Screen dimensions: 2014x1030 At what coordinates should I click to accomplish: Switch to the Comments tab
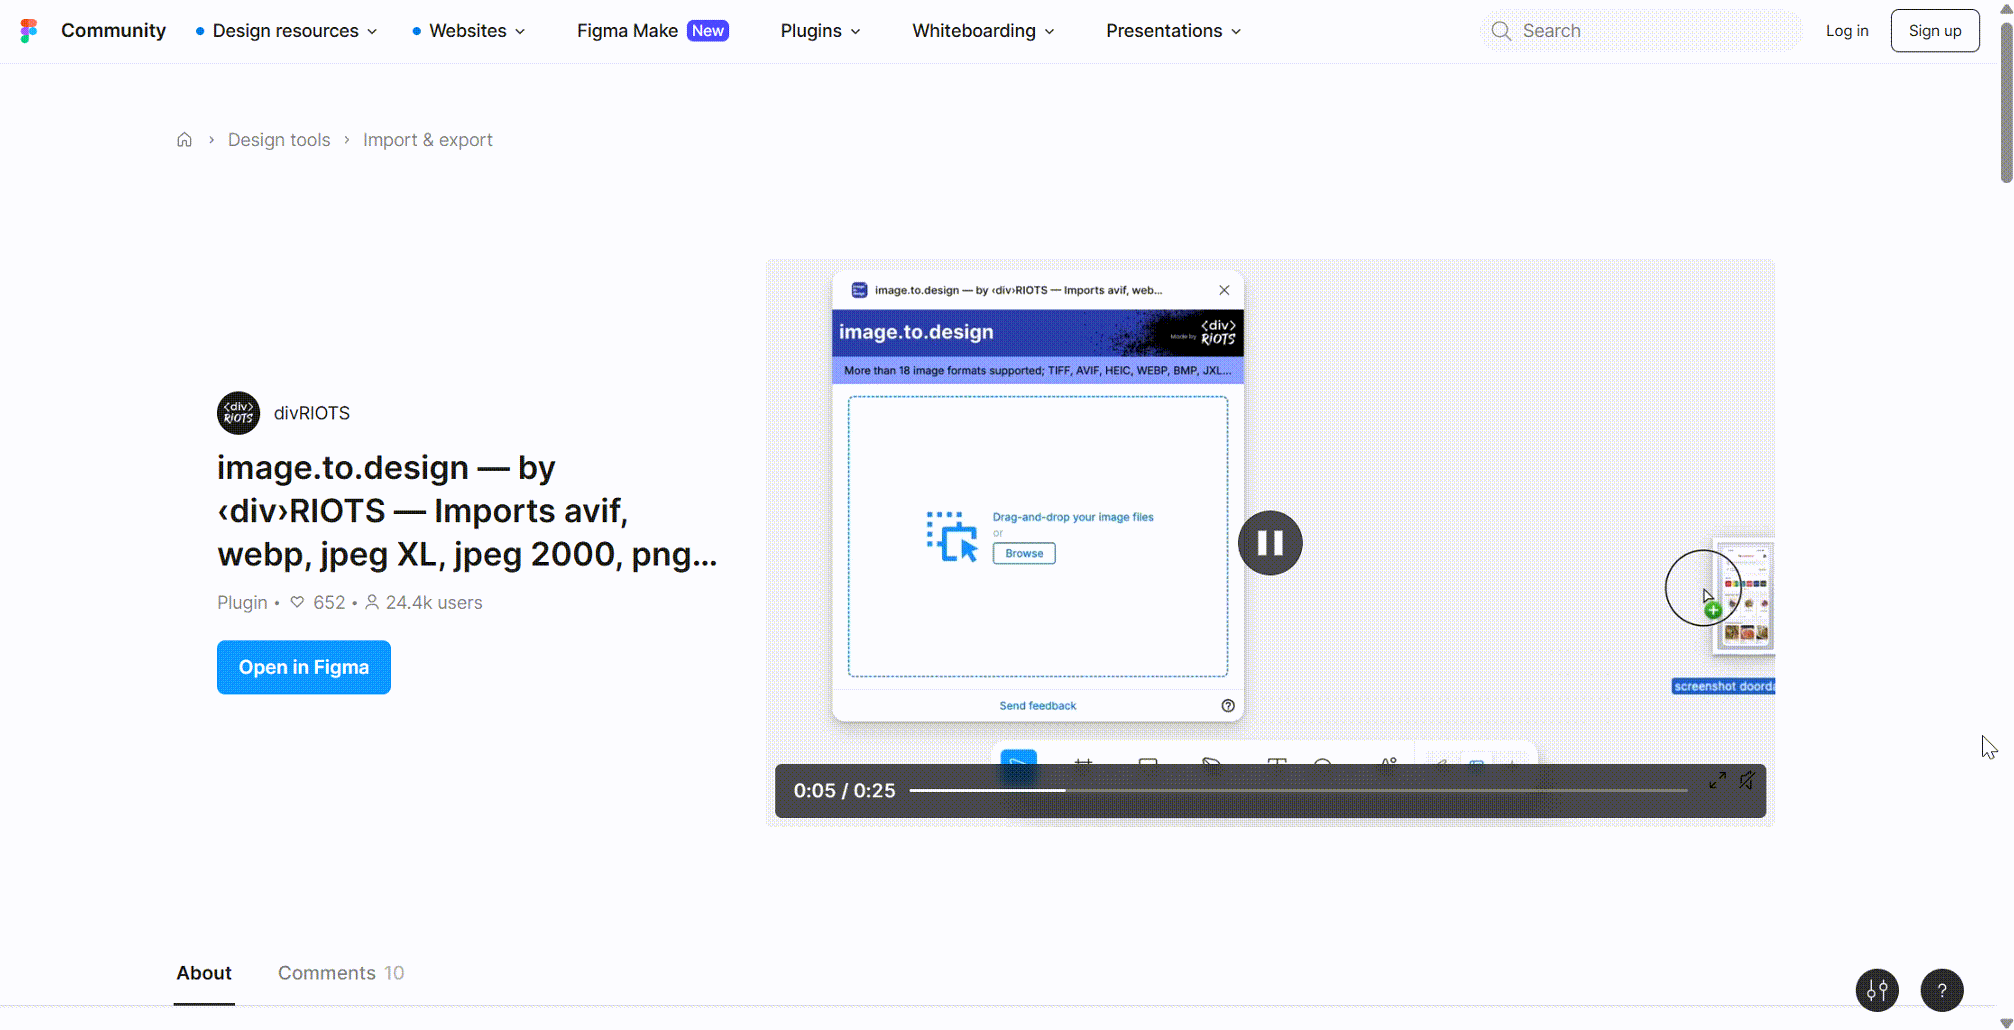(x=340, y=973)
